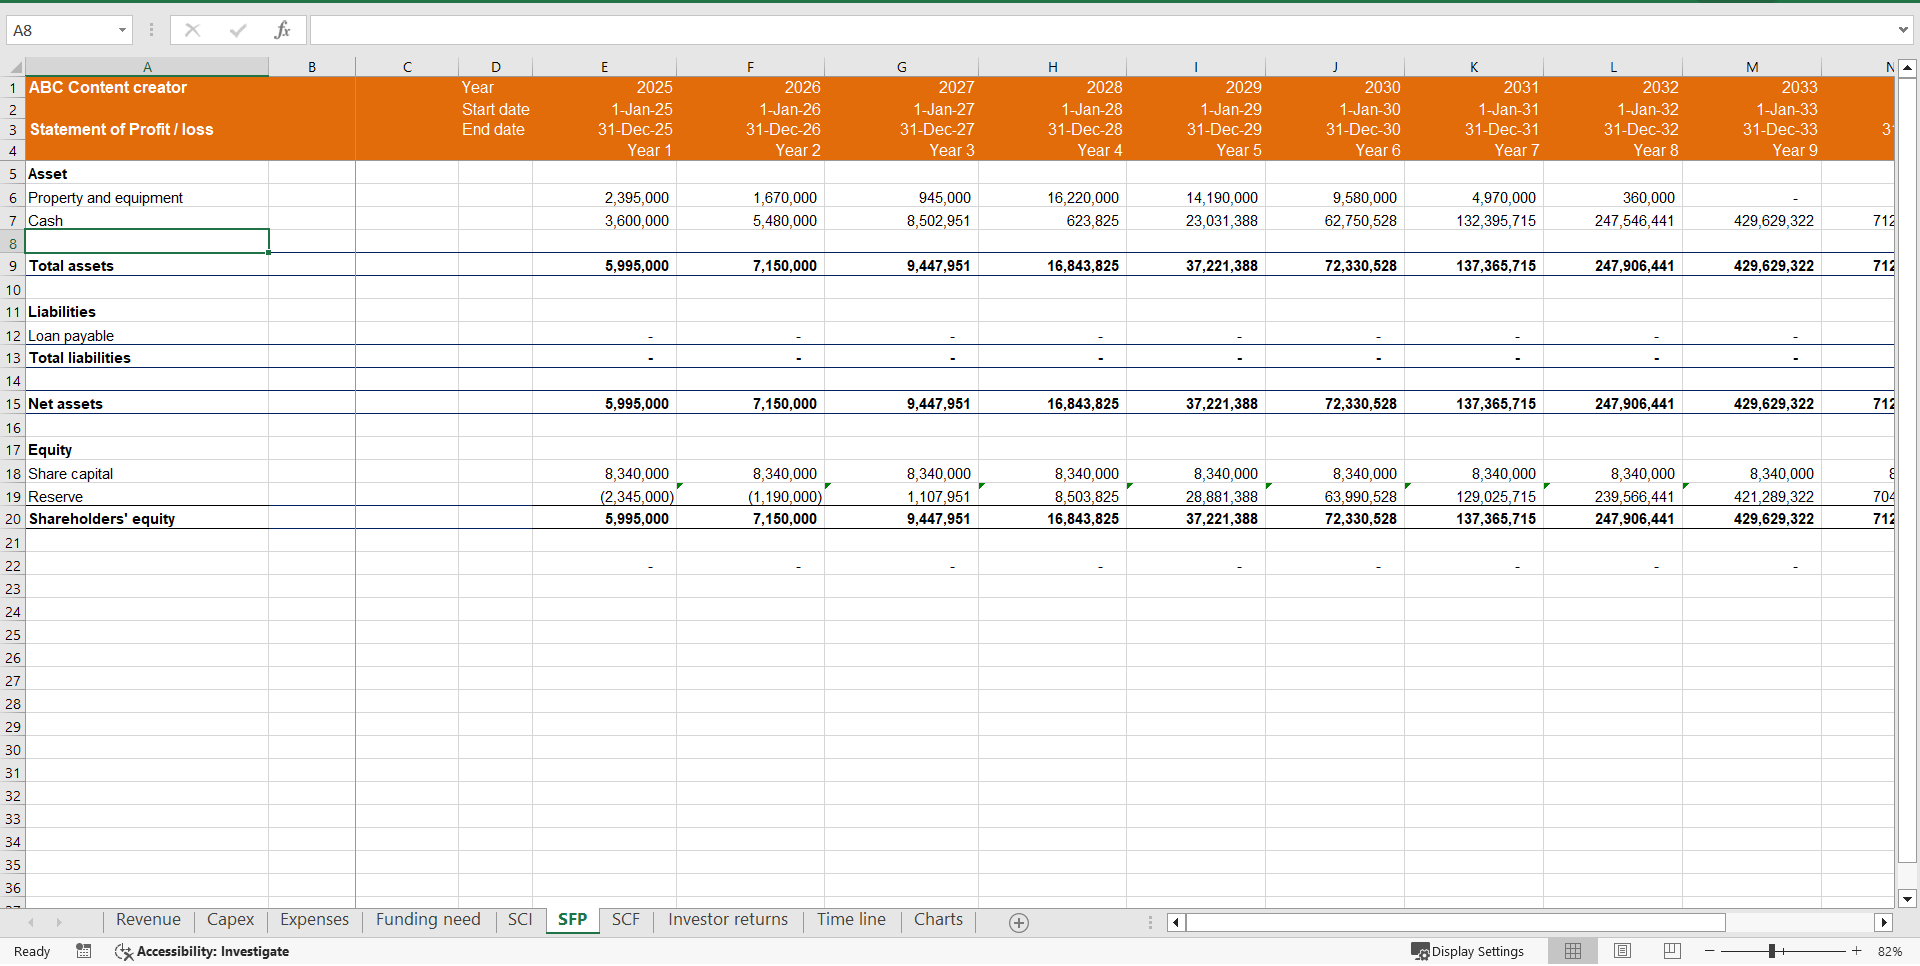Click the vertical scrollbar thumb
1920x966 pixels.
tap(1907, 470)
